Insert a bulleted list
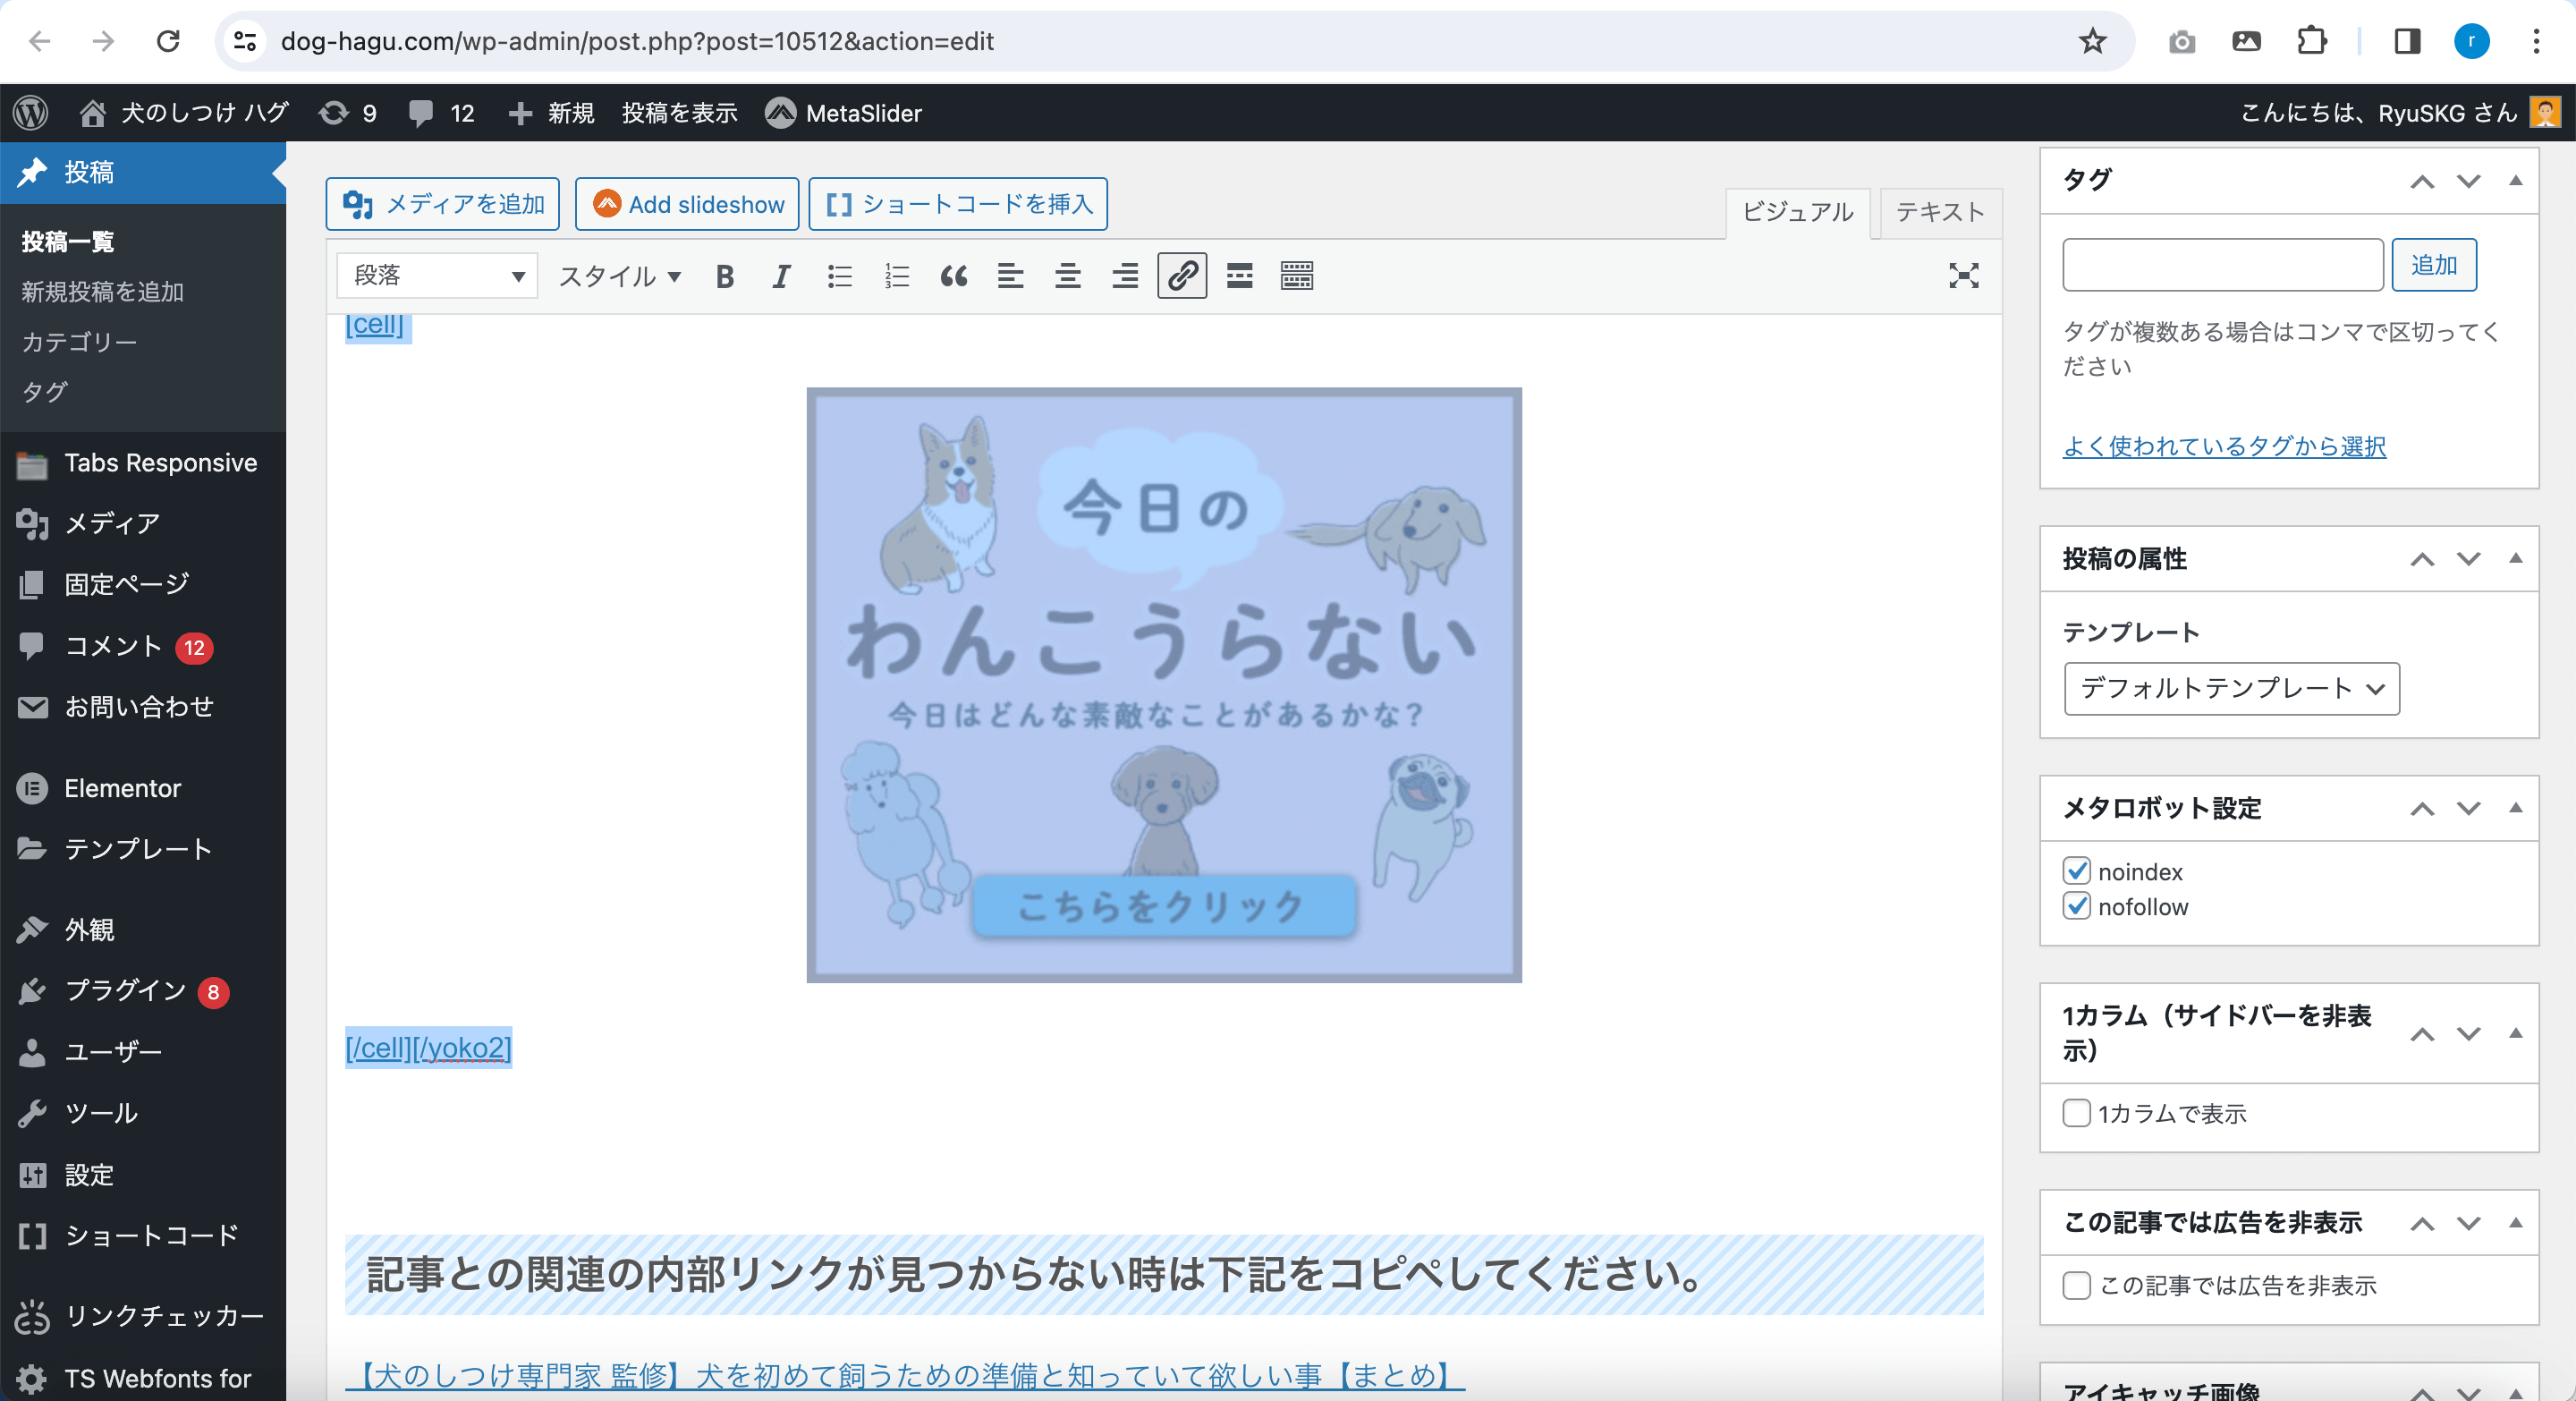The height and width of the screenshot is (1401, 2576). 839,276
